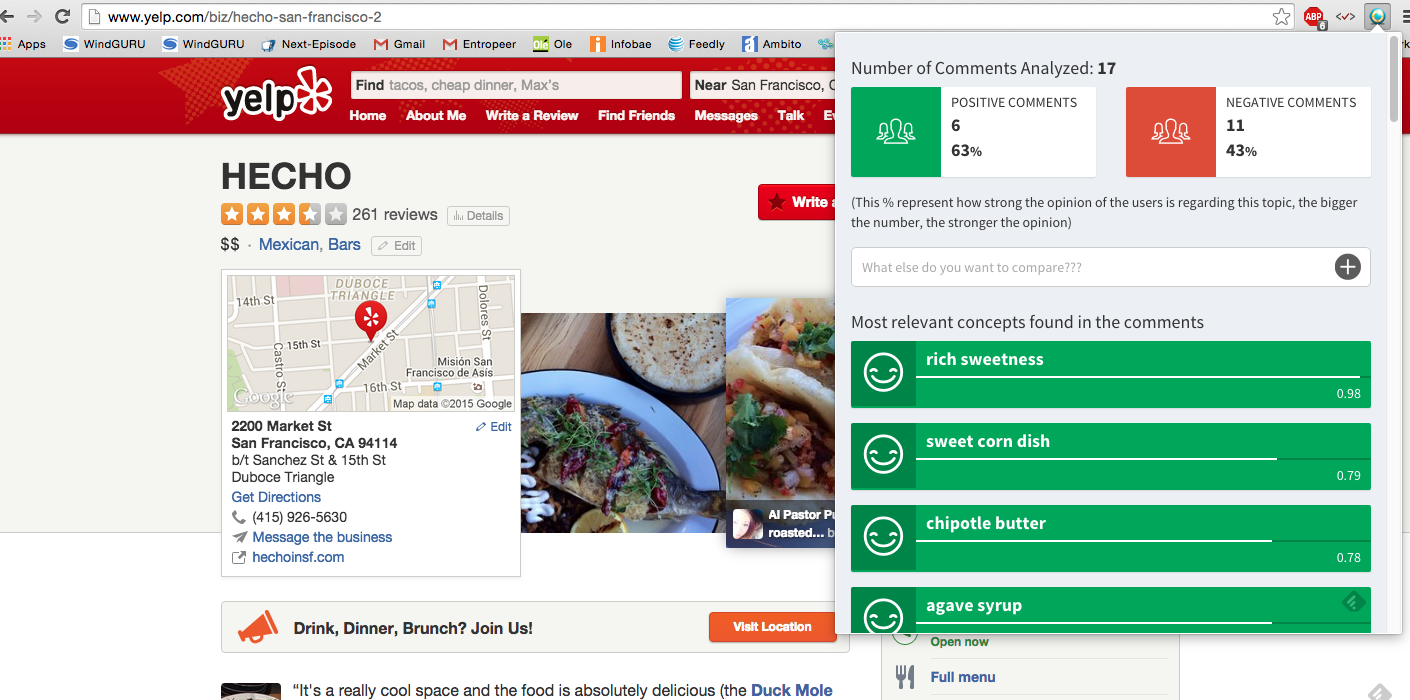Click the negative comments people icon
This screenshot has width=1410, height=700.
point(1171,132)
